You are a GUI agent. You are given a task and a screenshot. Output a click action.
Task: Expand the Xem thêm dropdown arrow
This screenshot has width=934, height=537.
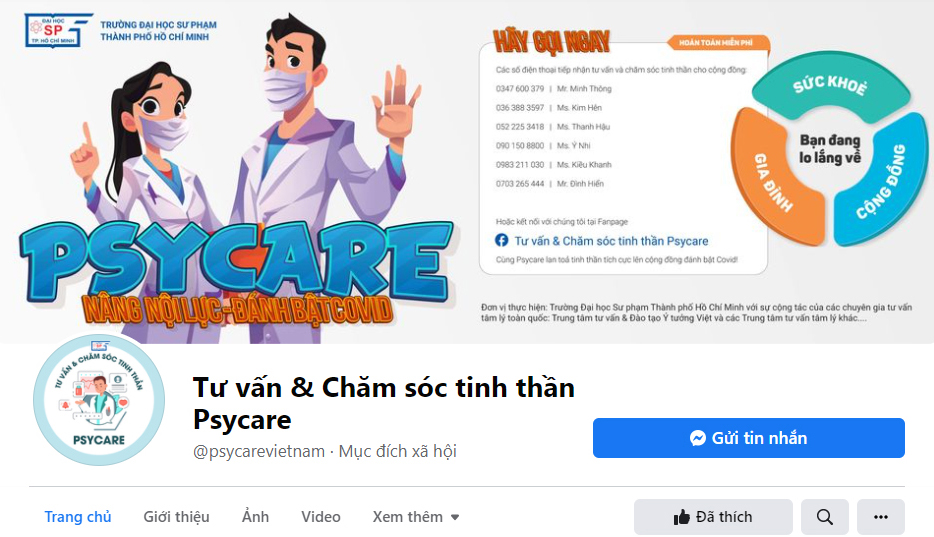point(455,517)
